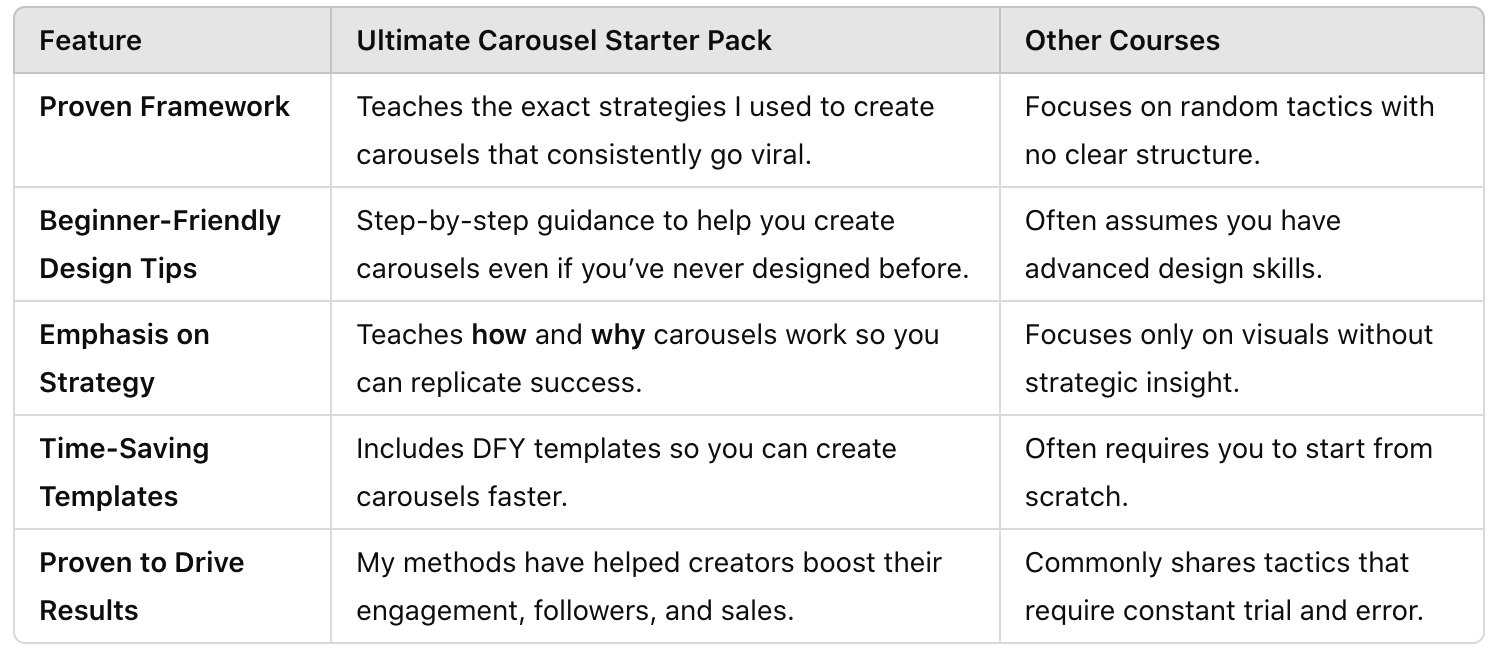Click the Emphasis on Strategy row label
This screenshot has height=656, width=1497.
click(x=124, y=358)
